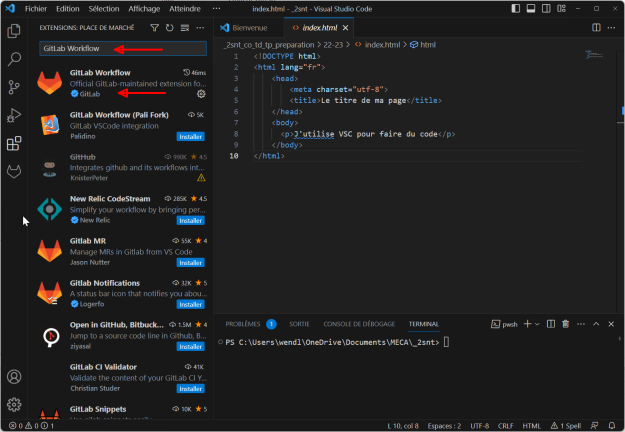The image size is (625, 432).
Task: Open the Manage gear in activity bar
Action: [x=14, y=405]
